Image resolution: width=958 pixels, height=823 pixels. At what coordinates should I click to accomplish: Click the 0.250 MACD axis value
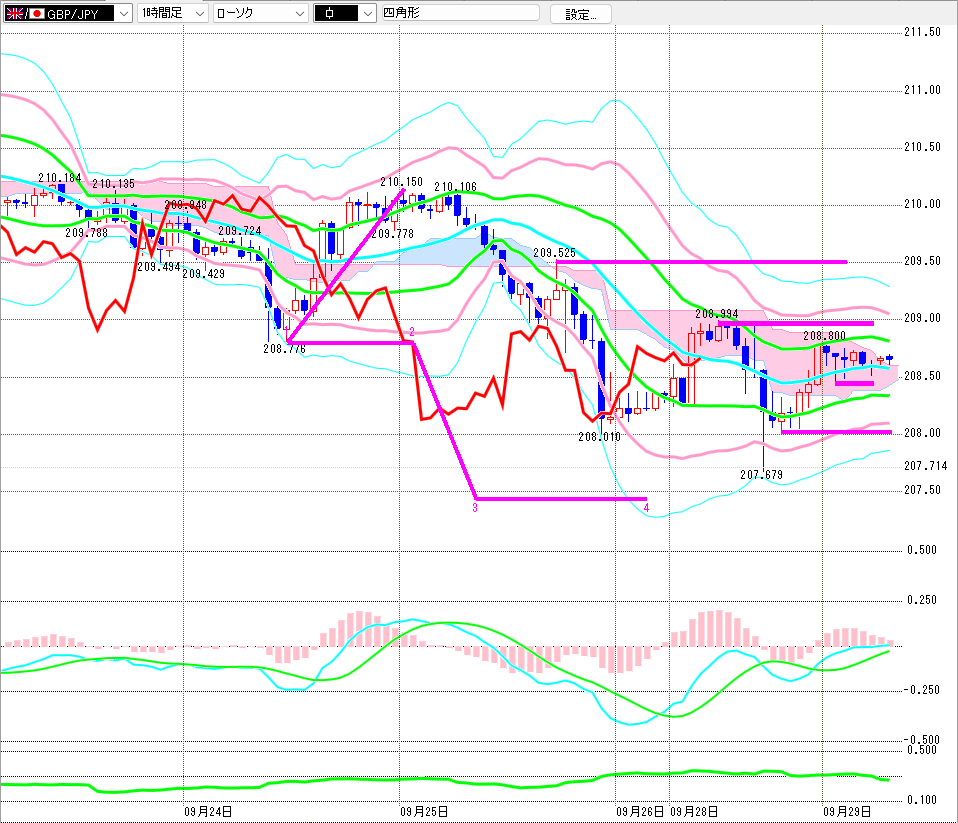click(x=922, y=600)
